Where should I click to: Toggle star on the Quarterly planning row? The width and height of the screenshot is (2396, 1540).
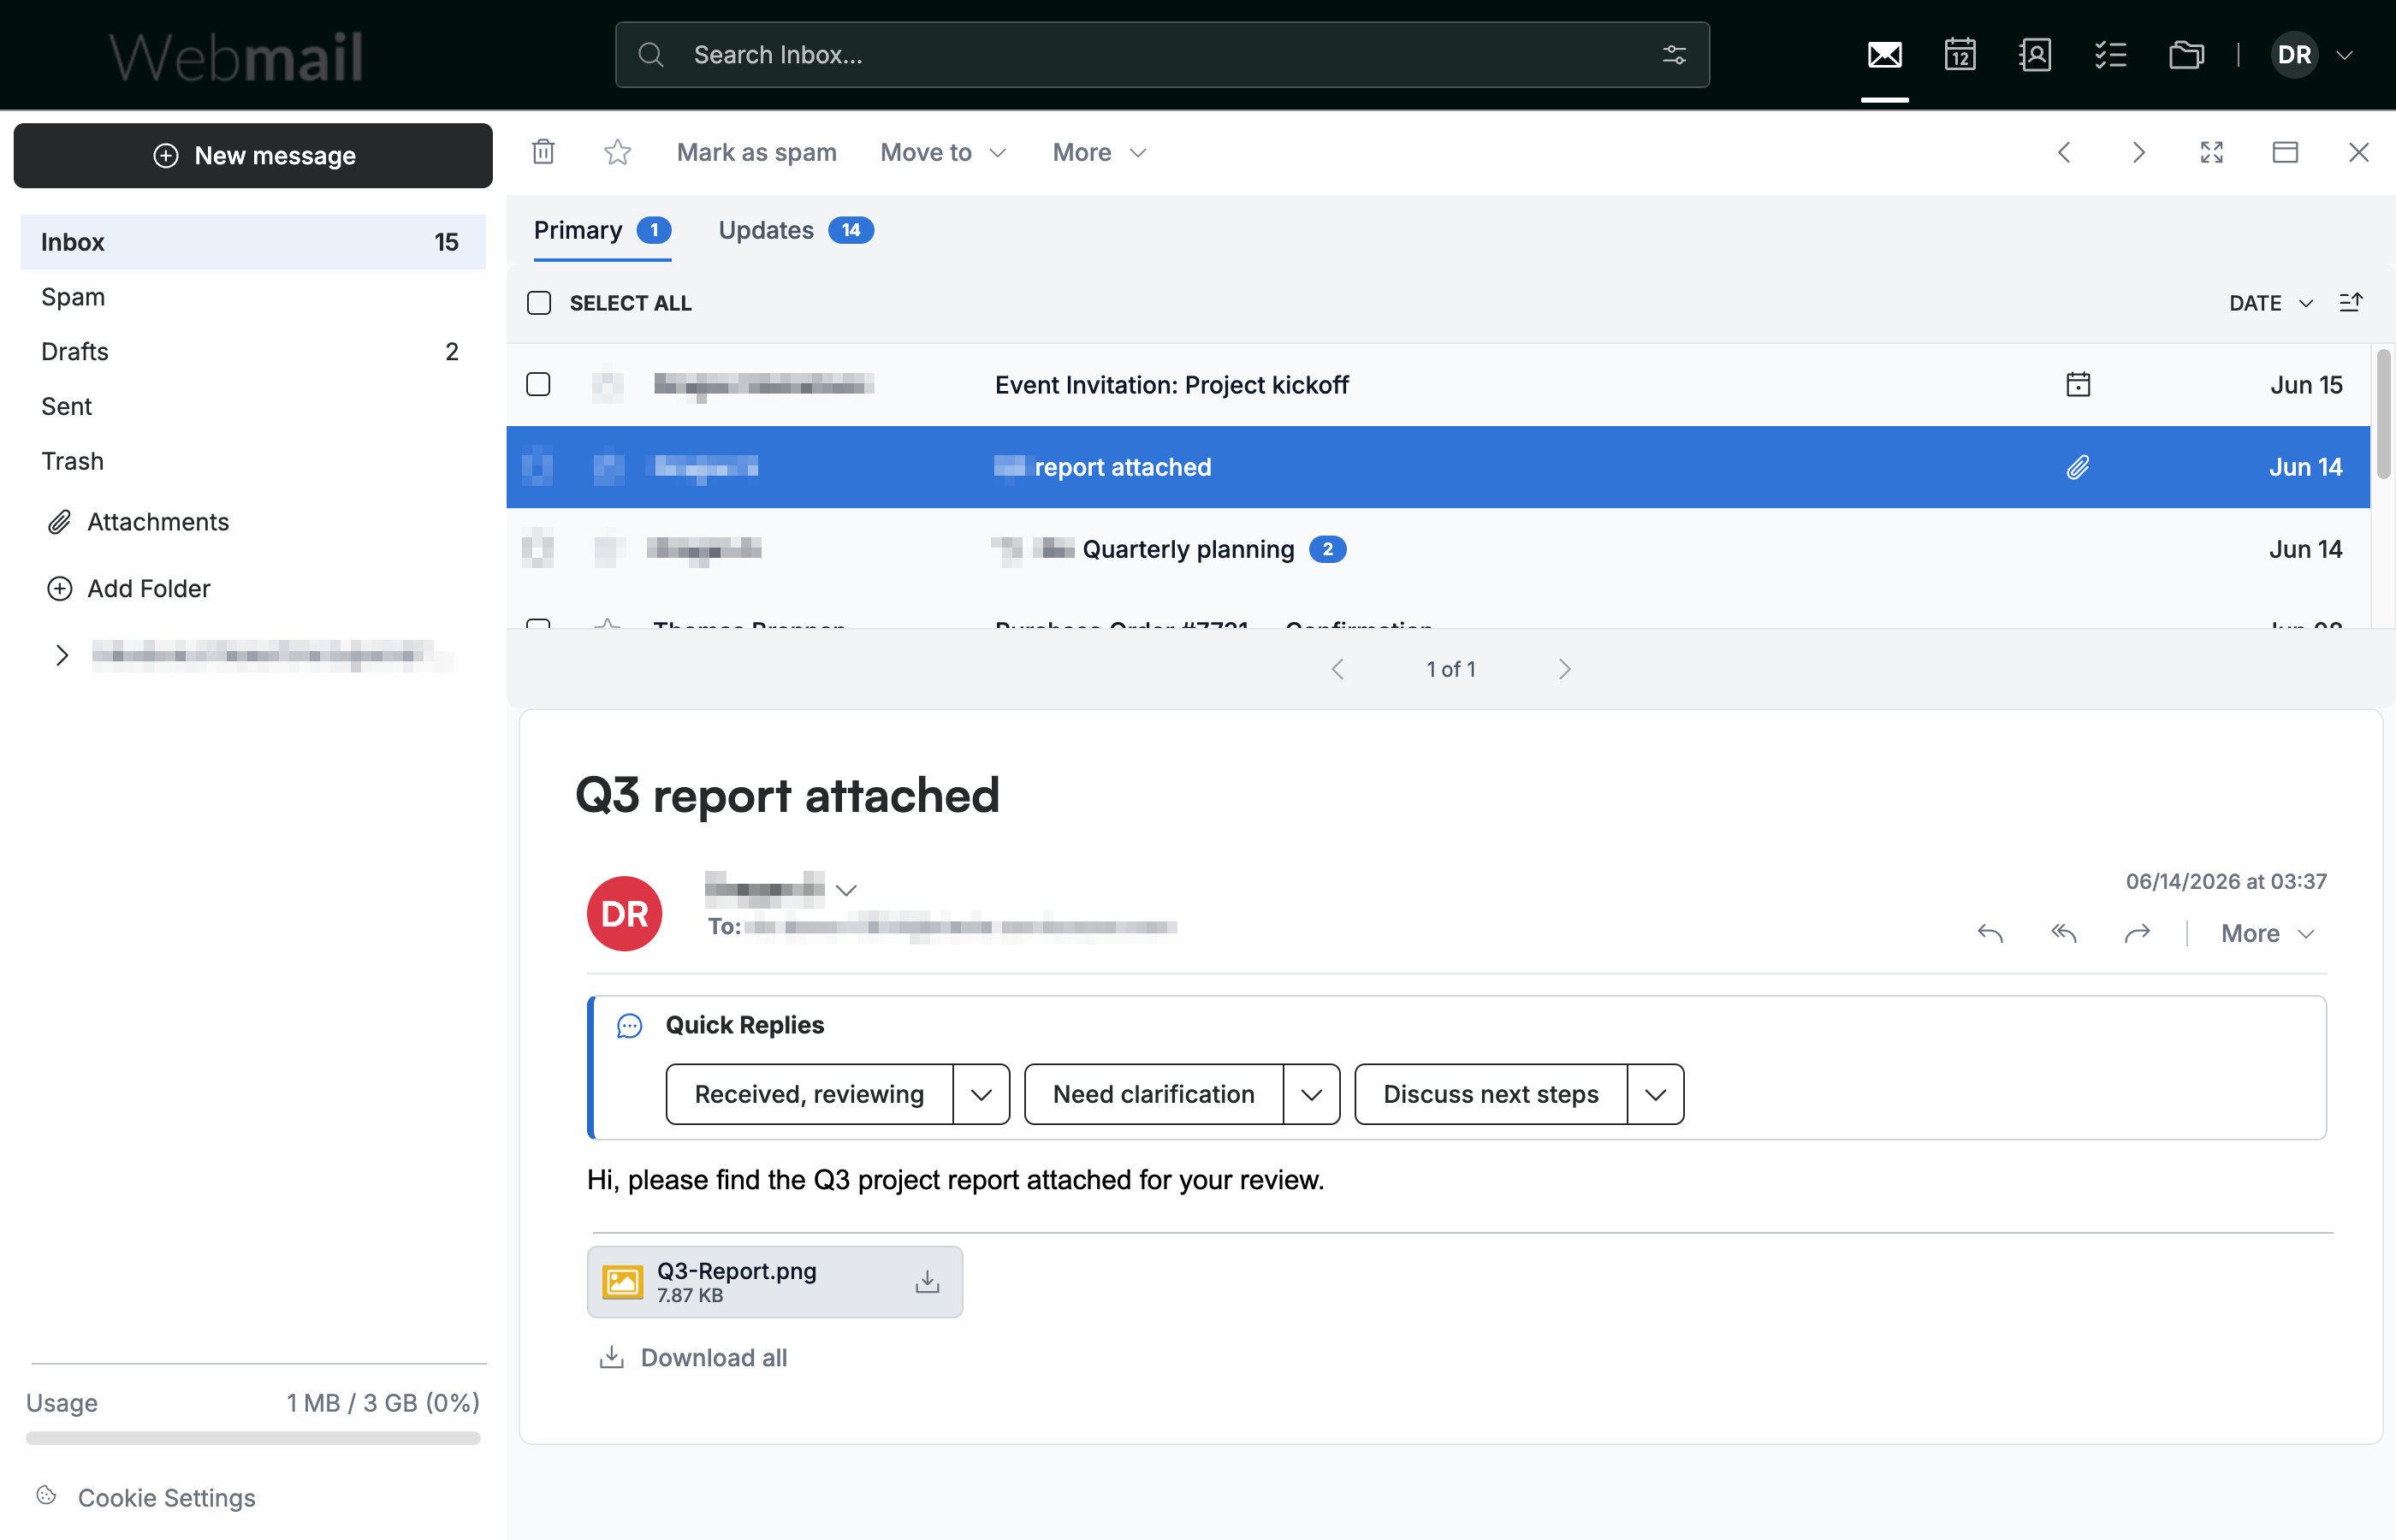click(x=608, y=549)
